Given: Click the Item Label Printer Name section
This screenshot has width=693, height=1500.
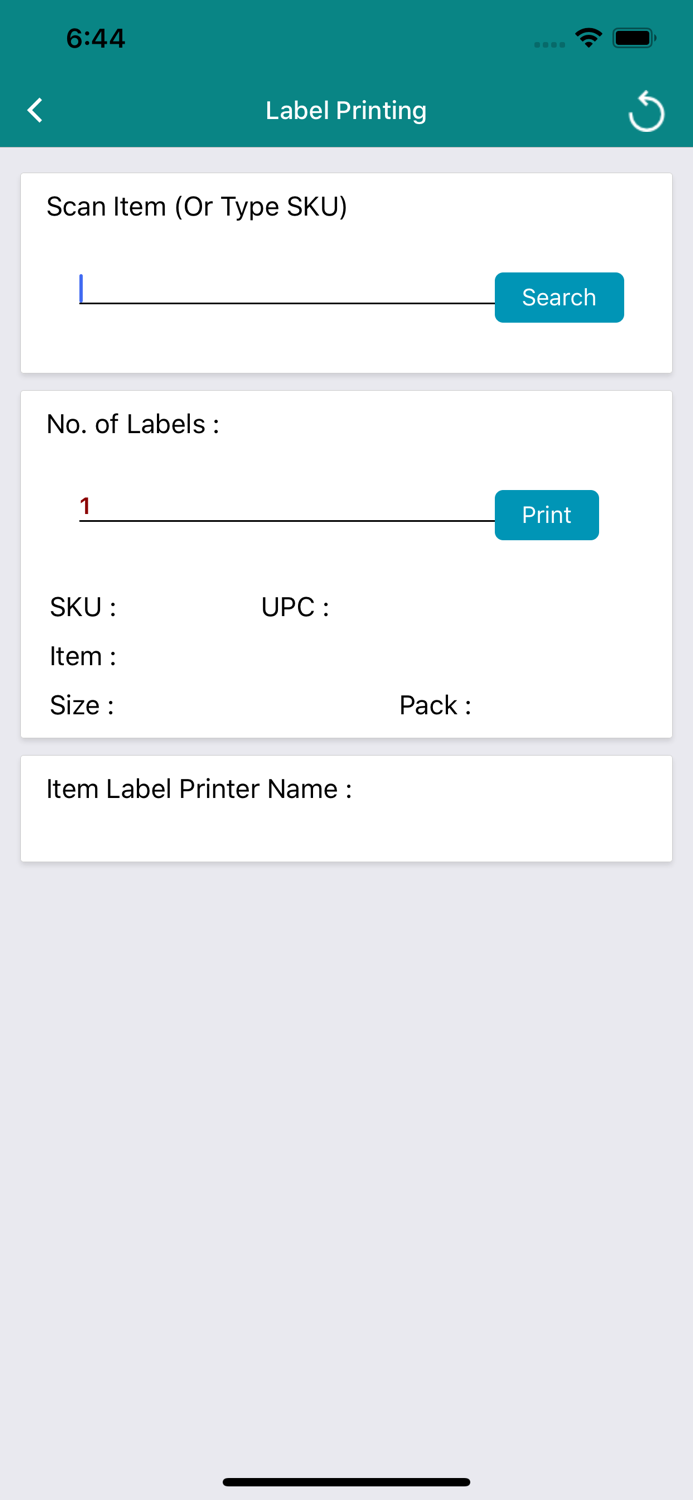Looking at the screenshot, I should (198, 789).
